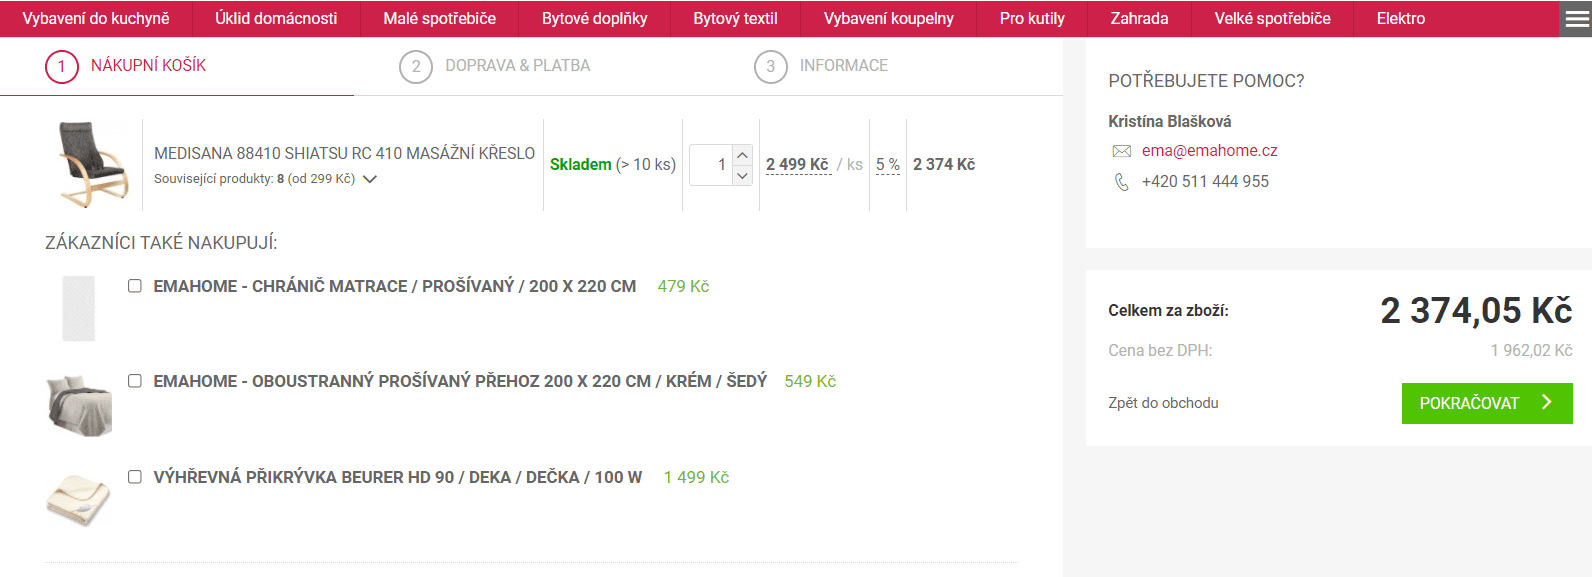The width and height of the screenshot is (1592, 577).
Task: Open Oboustranný prošívaný přehoz product link
Action: pos(460,381)
